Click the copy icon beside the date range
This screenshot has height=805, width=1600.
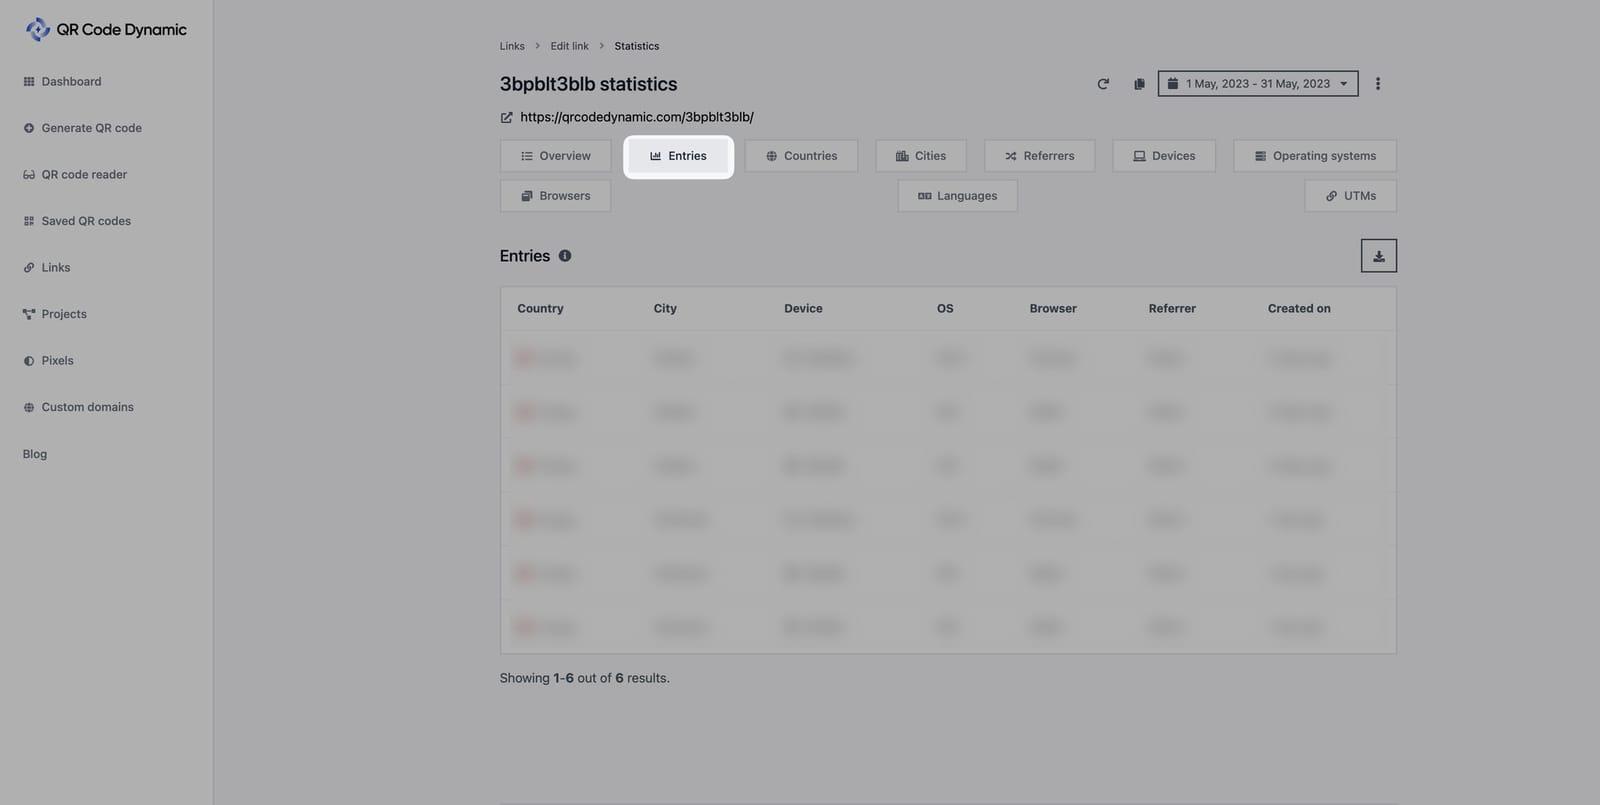tap(1139, 84)
